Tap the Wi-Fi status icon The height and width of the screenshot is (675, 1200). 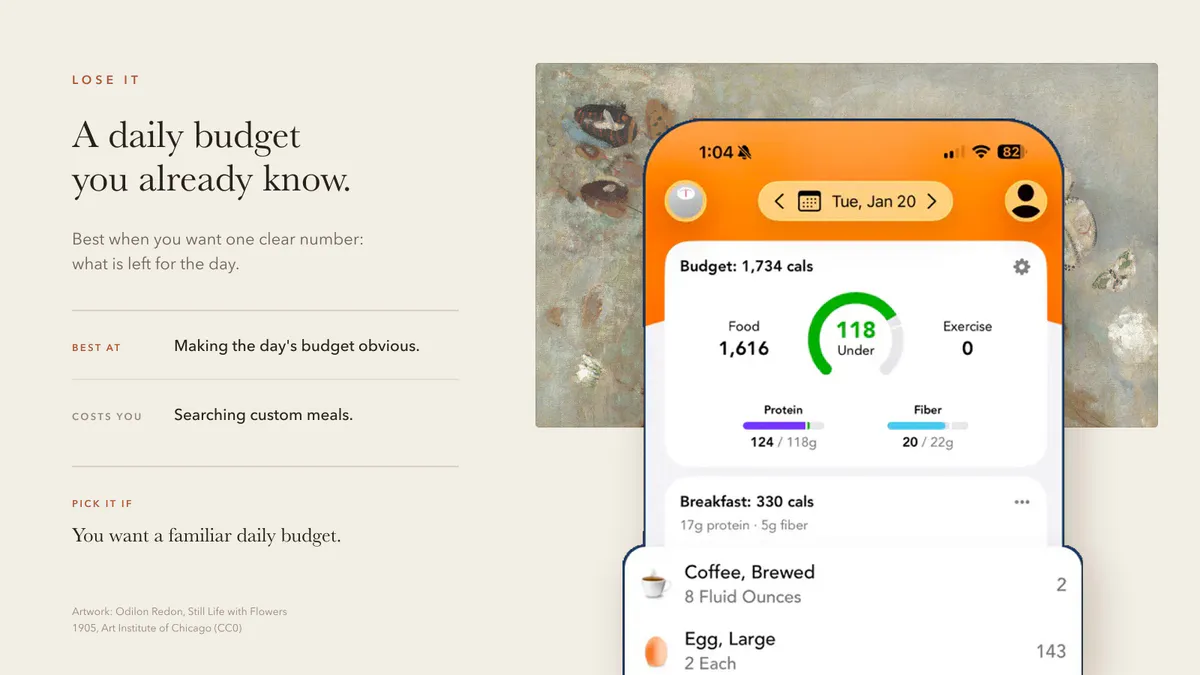pos(981,152)
